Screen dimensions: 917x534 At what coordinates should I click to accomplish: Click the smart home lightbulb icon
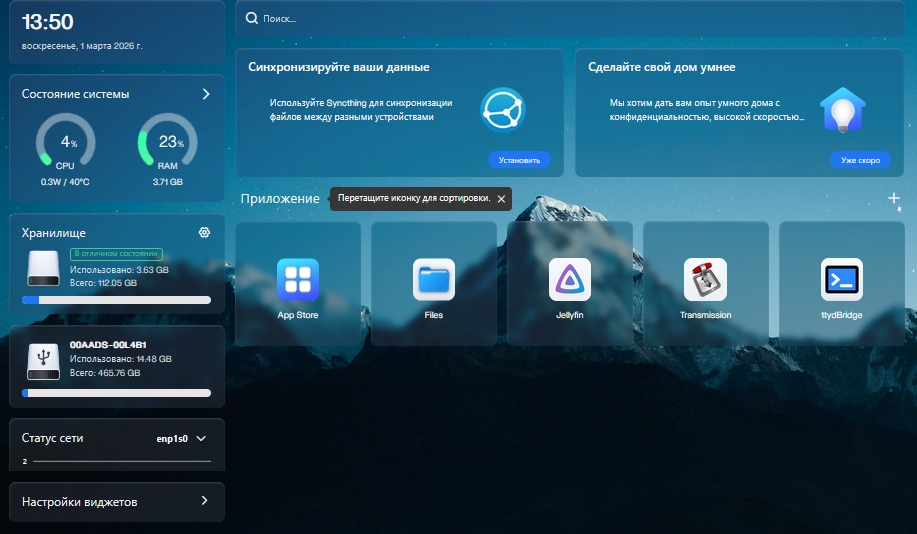coord(842,110)
